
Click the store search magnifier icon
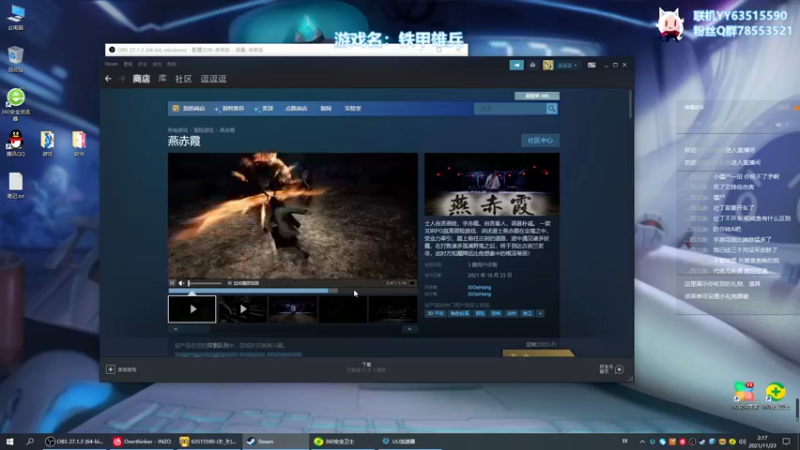coord(552,109)
